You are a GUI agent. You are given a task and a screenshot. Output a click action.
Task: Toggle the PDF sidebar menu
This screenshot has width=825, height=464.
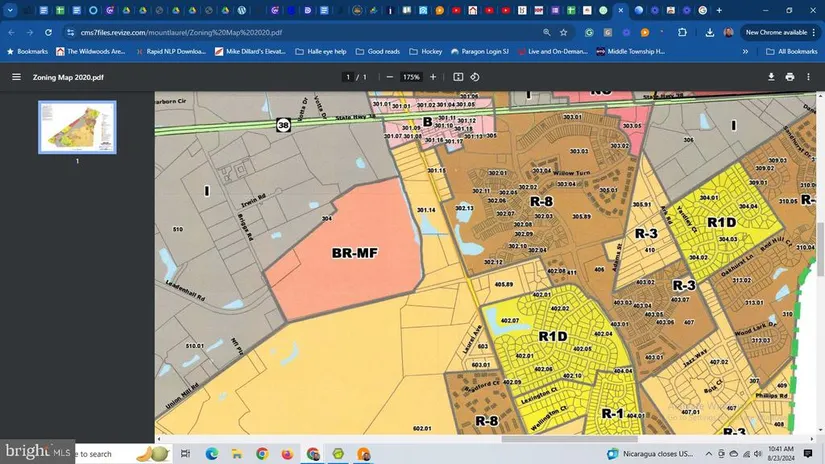click(x=16, y=77)
